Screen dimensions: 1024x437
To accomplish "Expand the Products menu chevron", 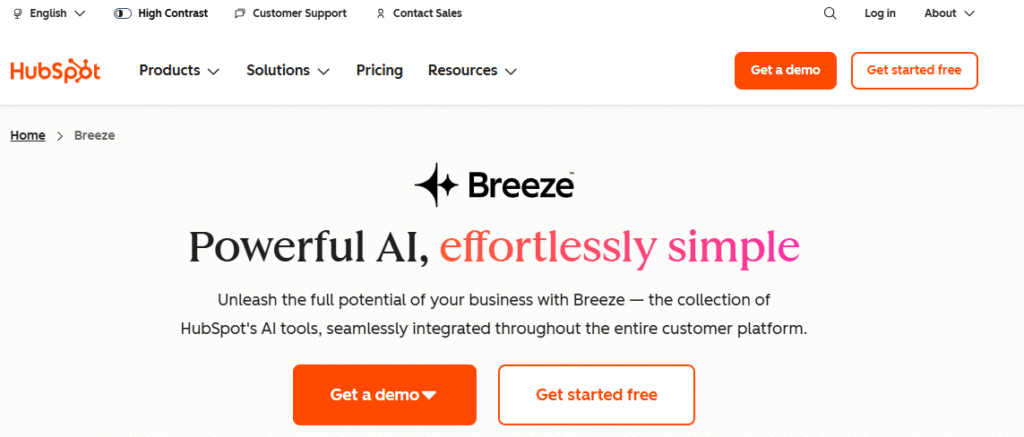I will click(213, 71).
